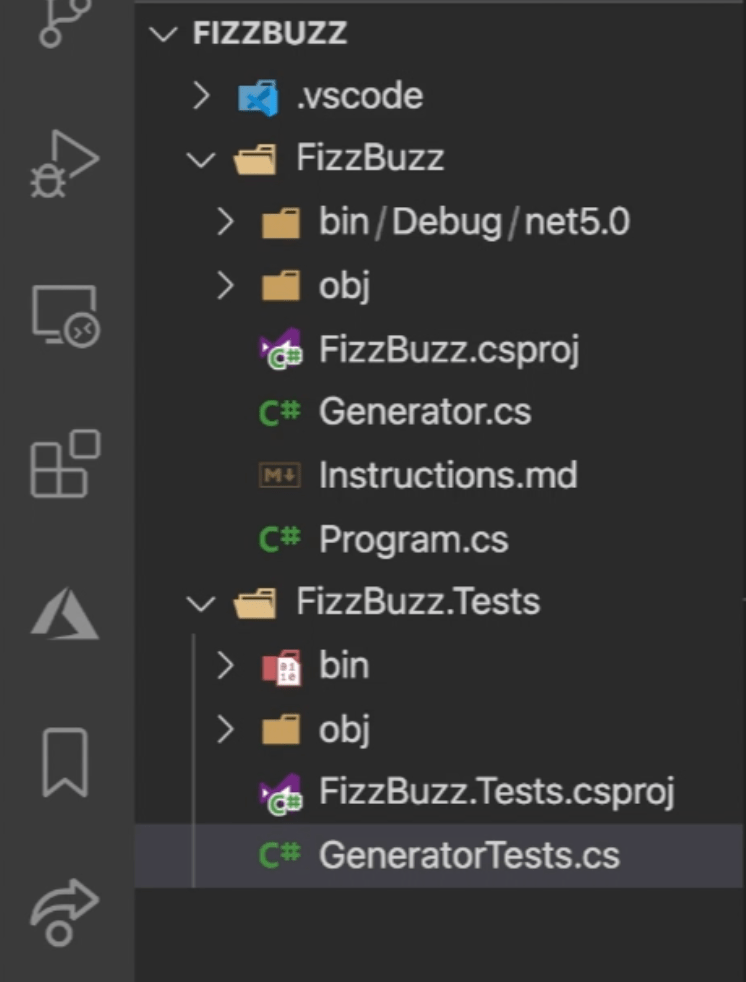Click the Markdown icon beside Instructions.md
Screen dimensions: 746x982
(282, 475)
